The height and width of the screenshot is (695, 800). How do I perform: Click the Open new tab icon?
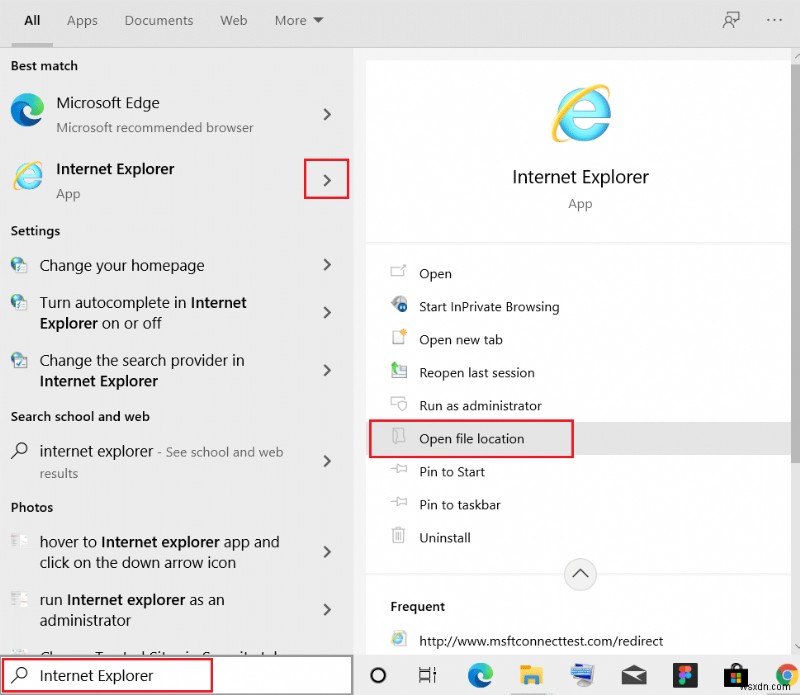point(399,337)
